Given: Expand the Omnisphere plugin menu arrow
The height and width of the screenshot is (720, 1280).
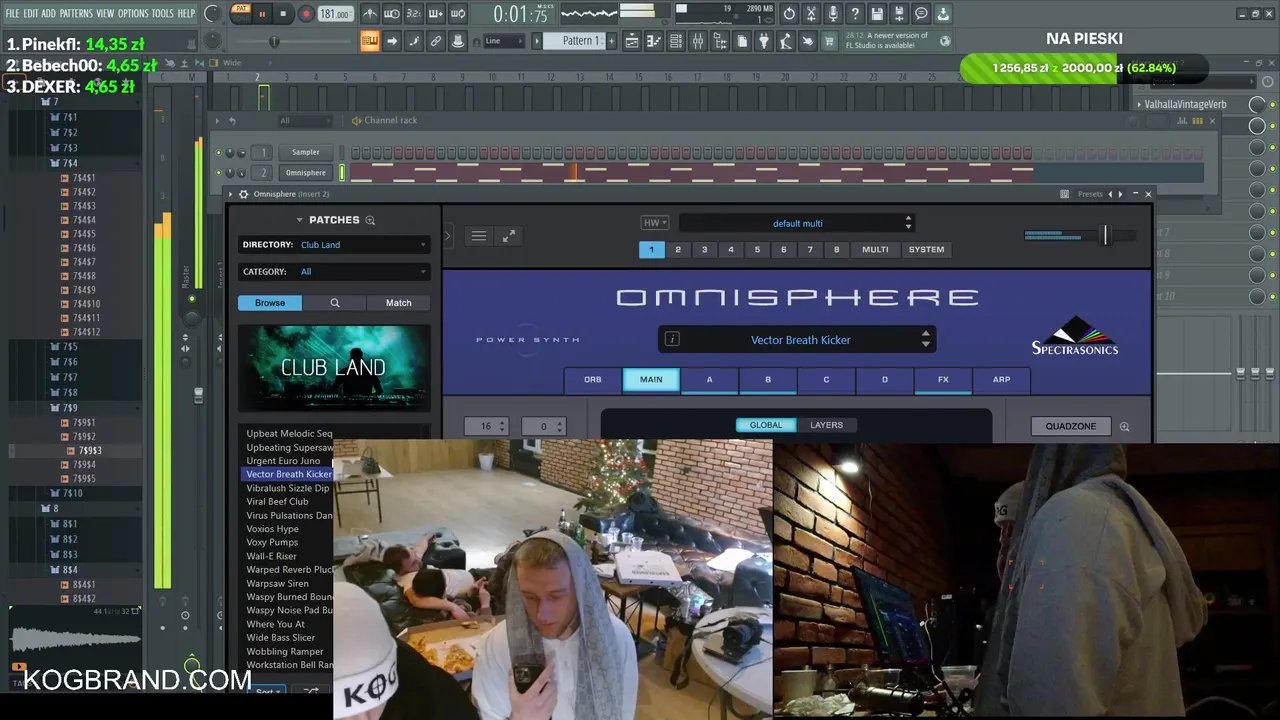Looking at the screenshot, I should click(x=231, y=194).
